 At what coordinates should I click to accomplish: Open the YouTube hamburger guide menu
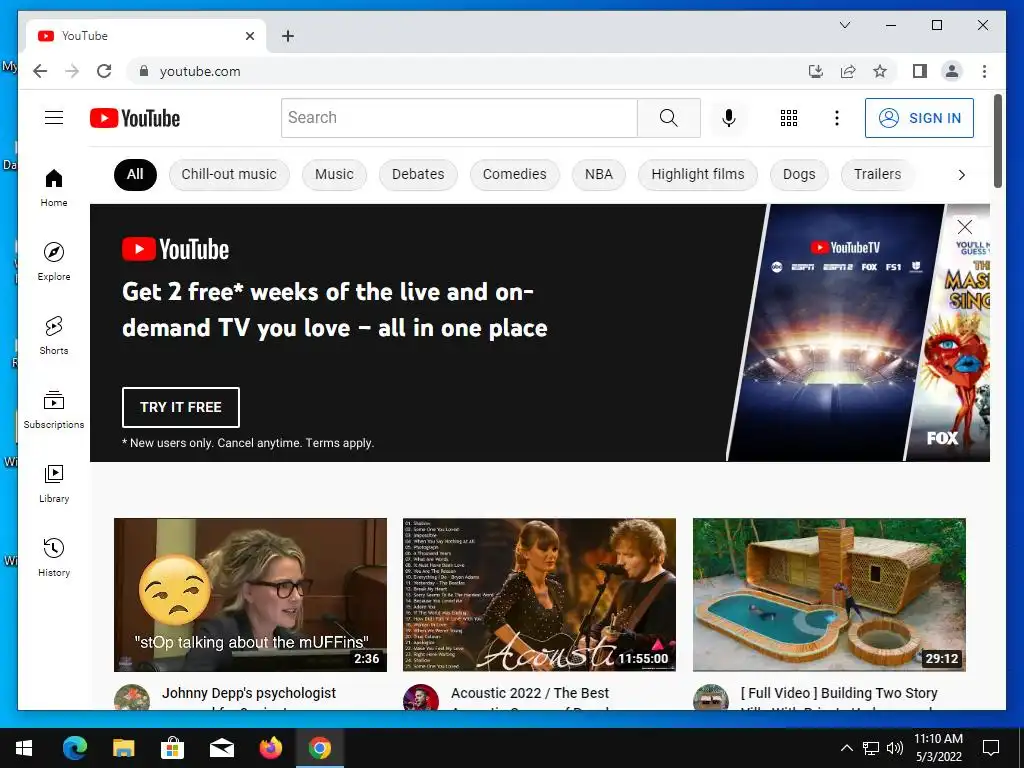(54, 118)
